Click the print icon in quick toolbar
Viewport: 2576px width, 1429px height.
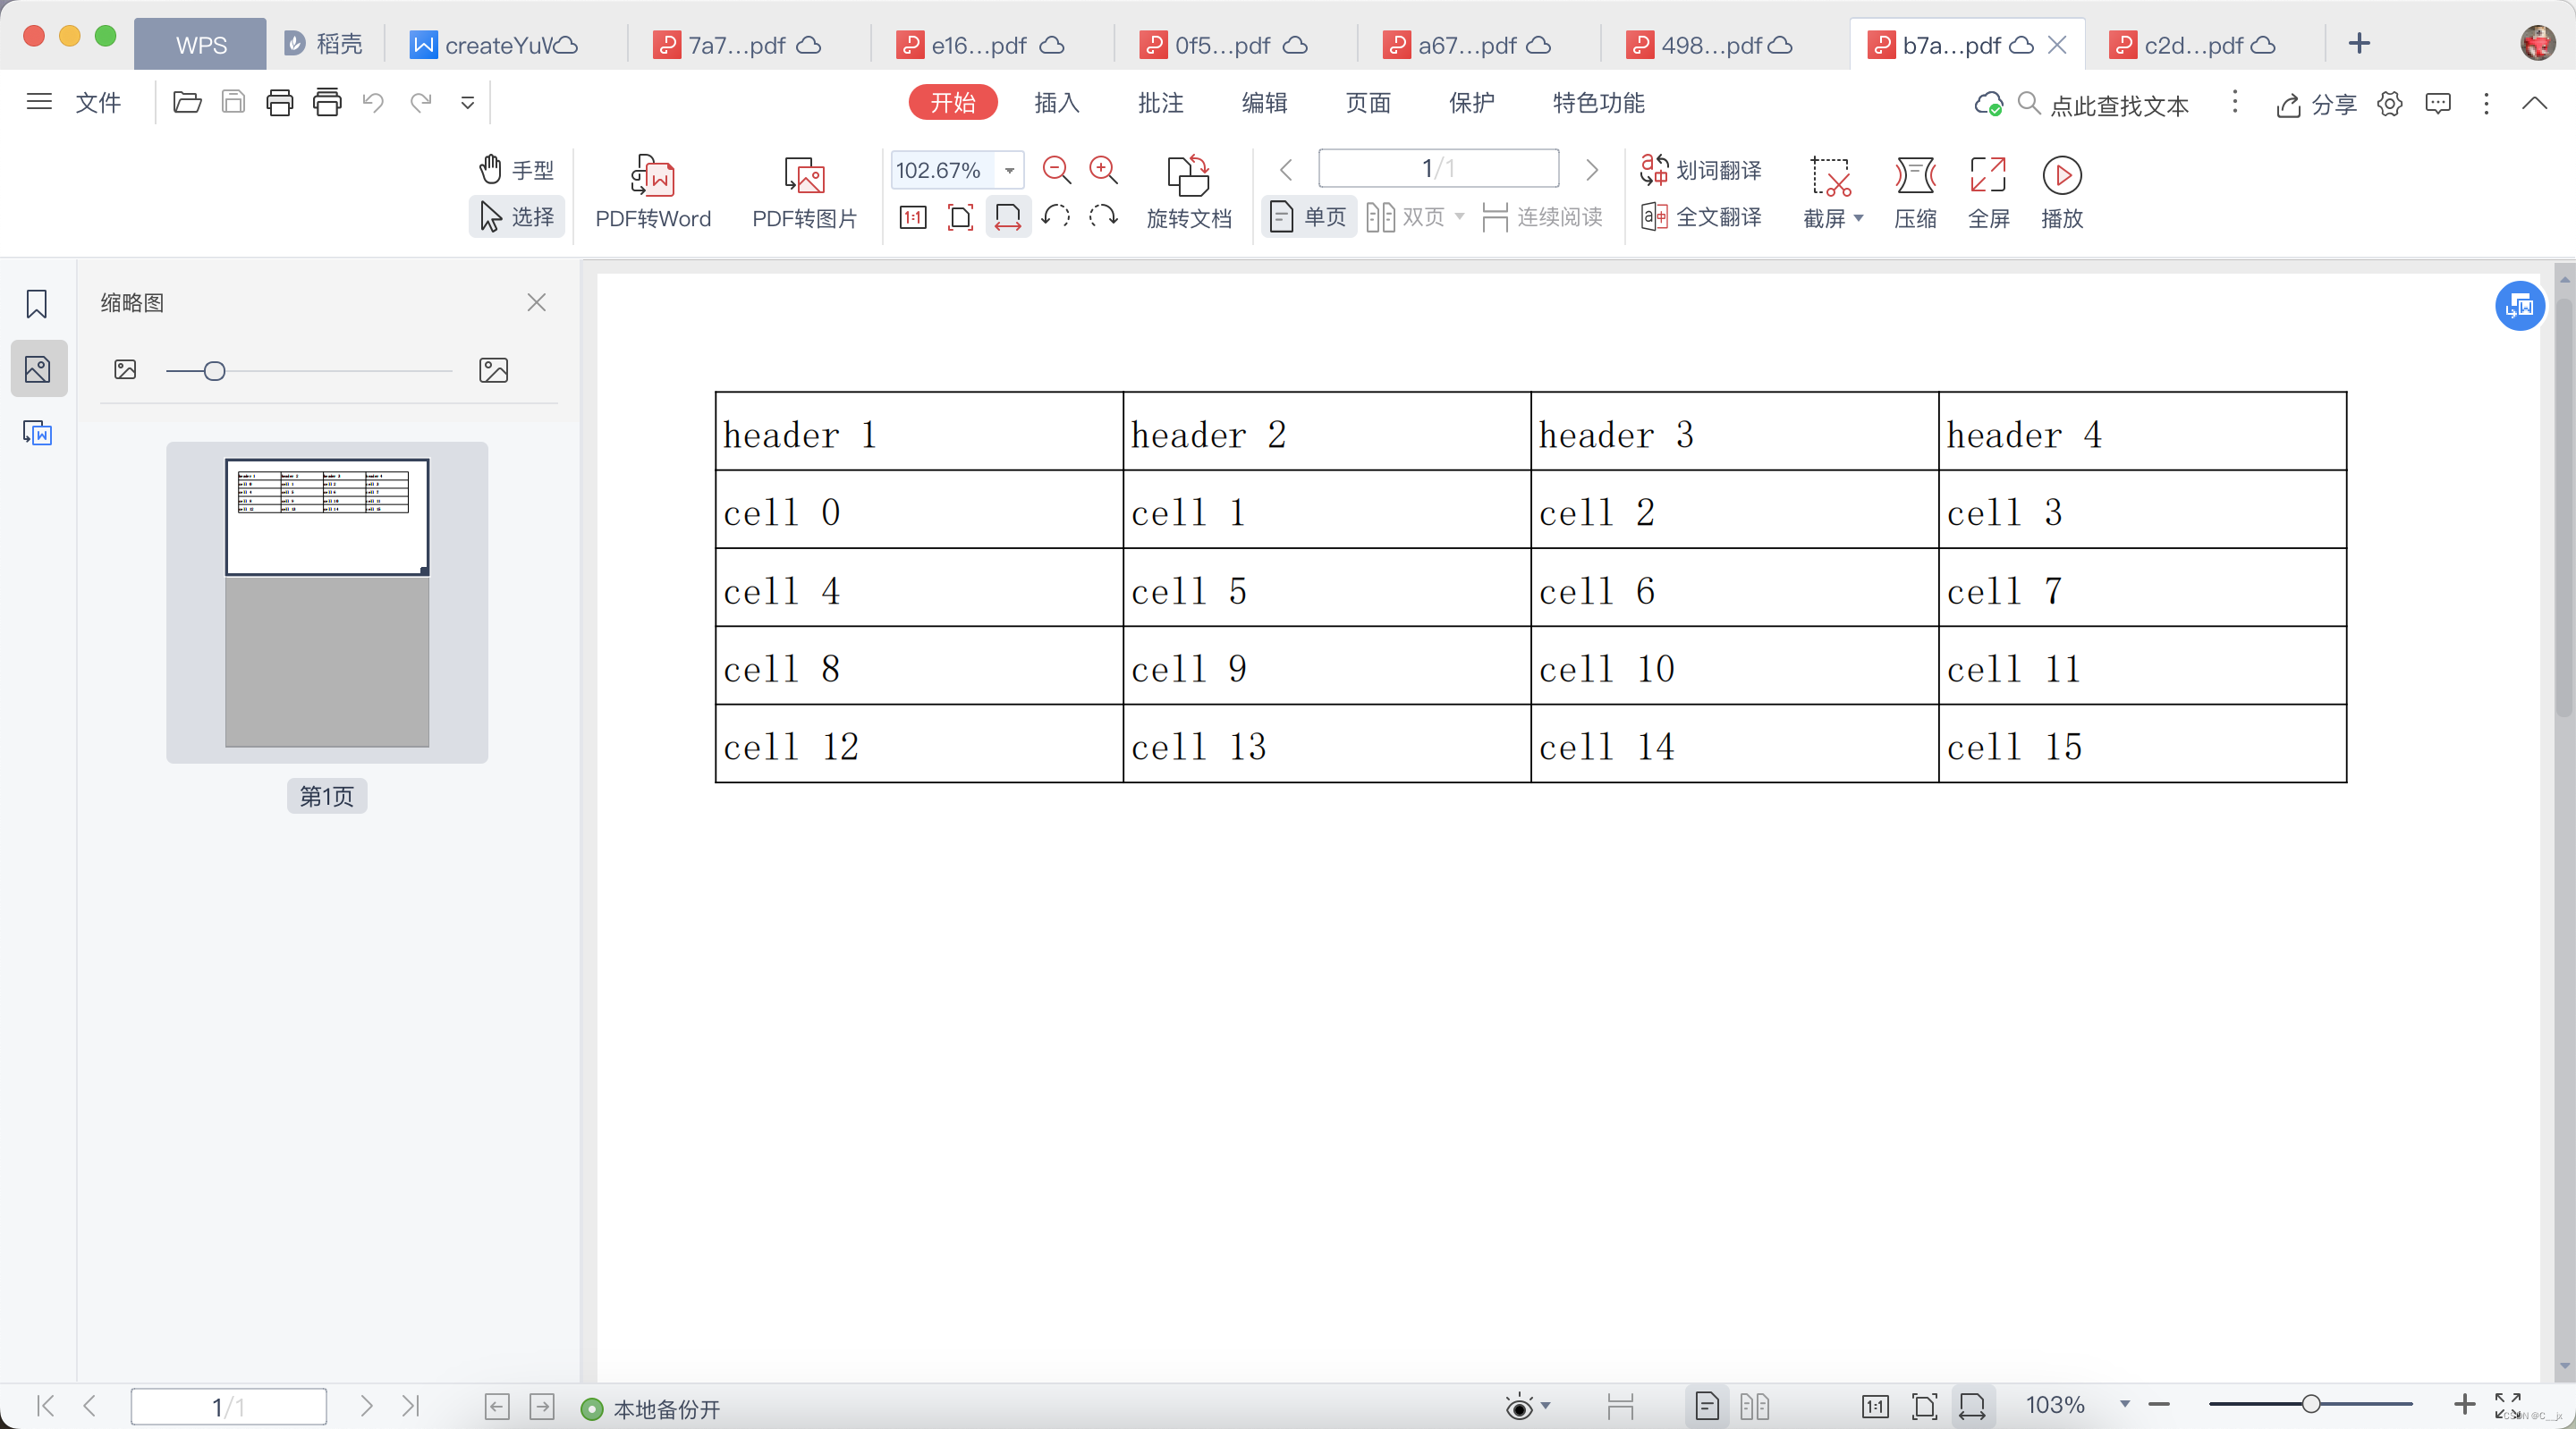[x=280, y=102]
